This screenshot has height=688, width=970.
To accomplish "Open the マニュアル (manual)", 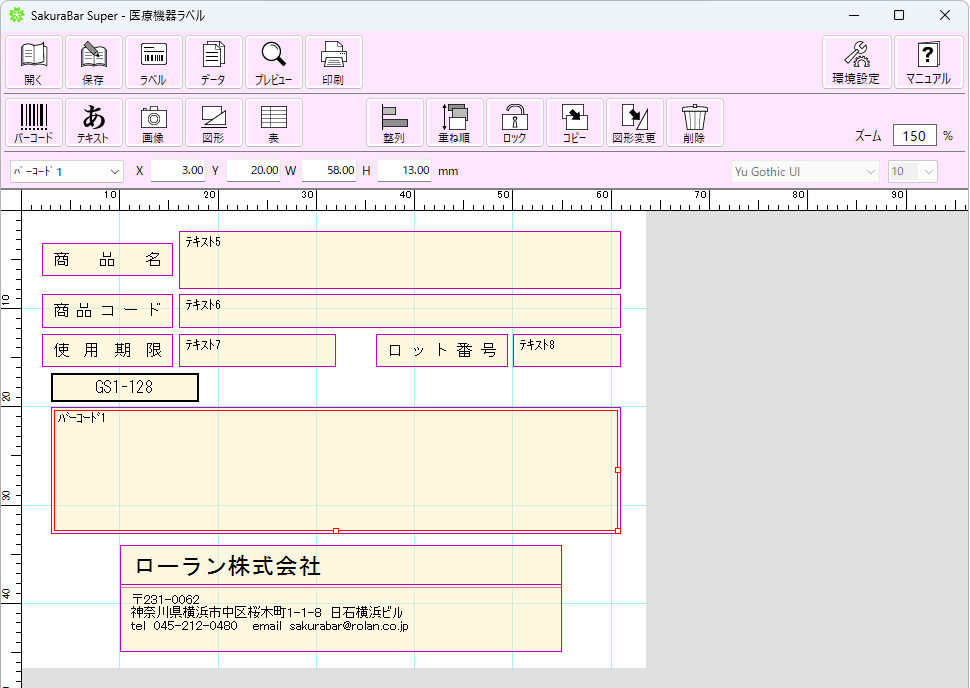I will pyautogui.click(x=929, y=61).
